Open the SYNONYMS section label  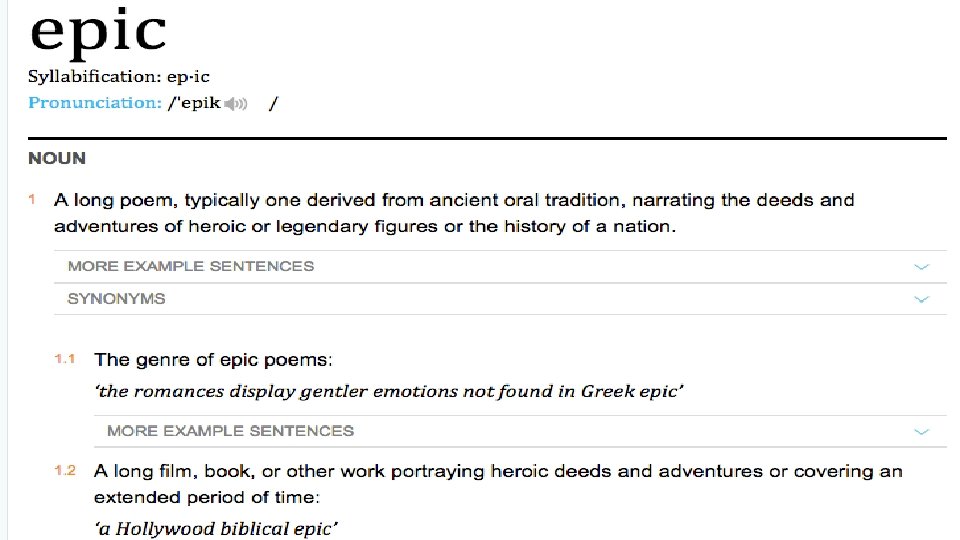tap(116, 299)
